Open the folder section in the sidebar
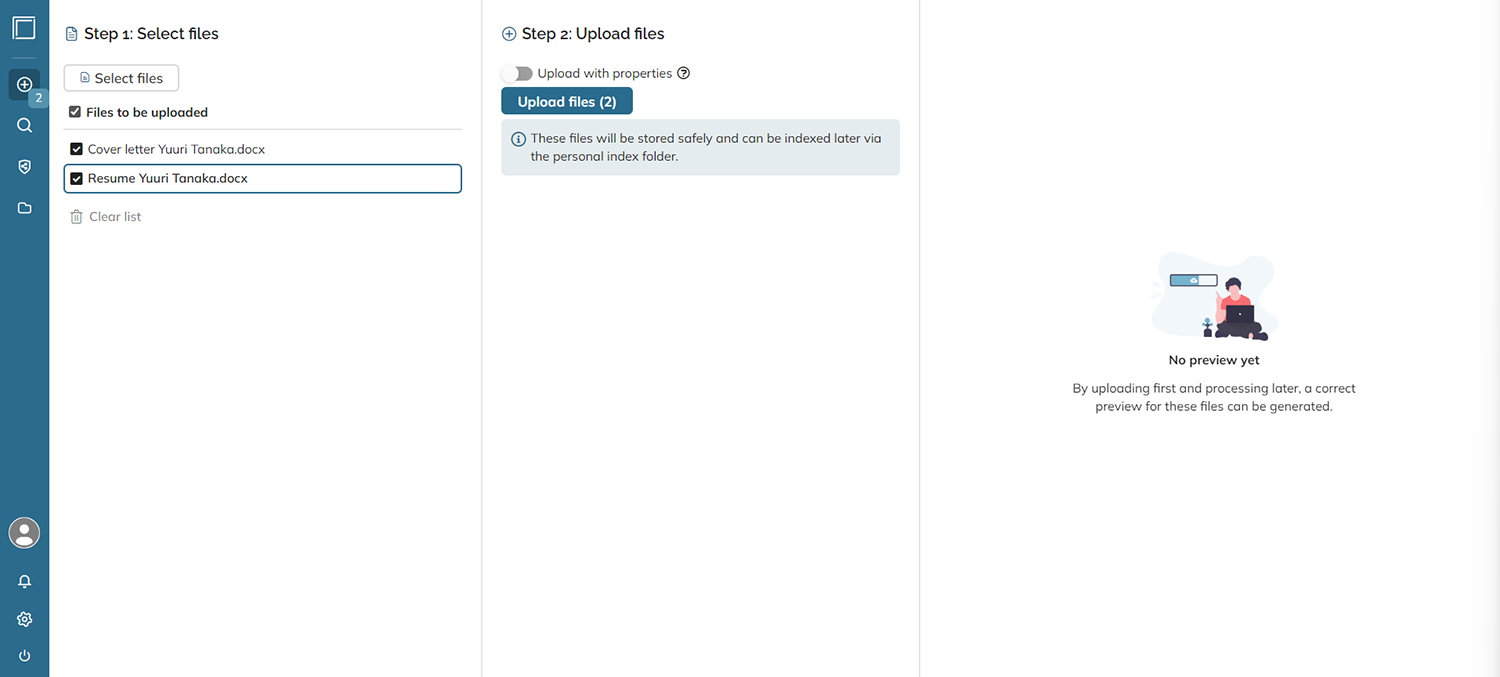The image size is (1500, 677). [24, 208]
